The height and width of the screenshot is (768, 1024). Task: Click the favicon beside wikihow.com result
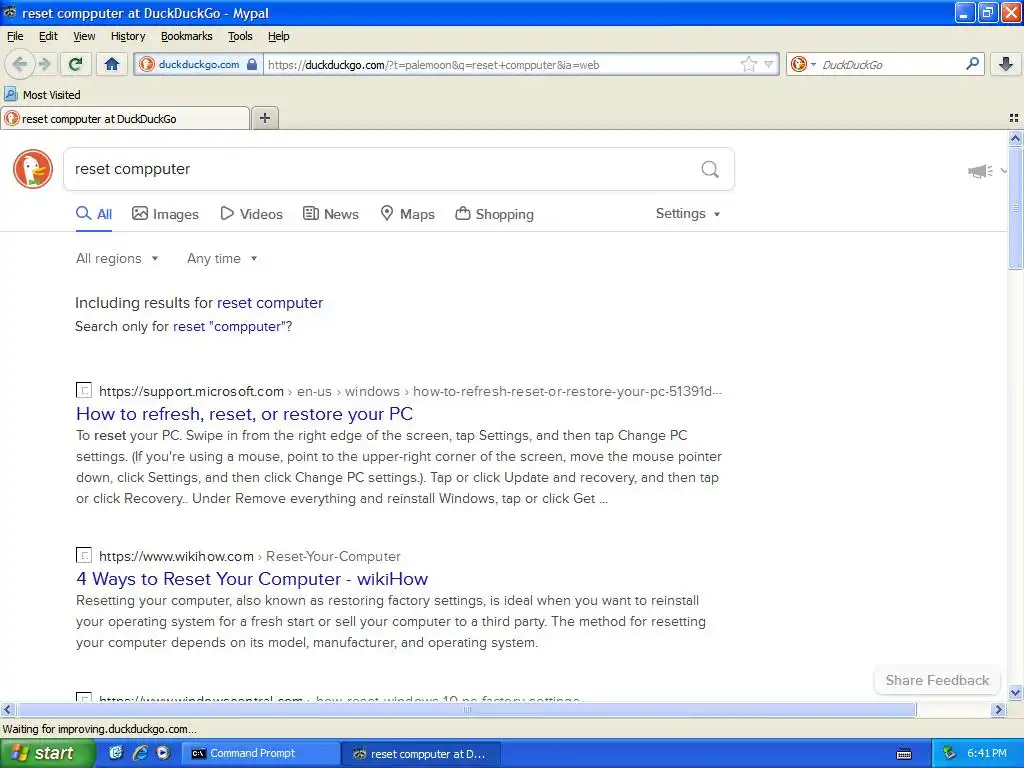(x=84, y=556)
